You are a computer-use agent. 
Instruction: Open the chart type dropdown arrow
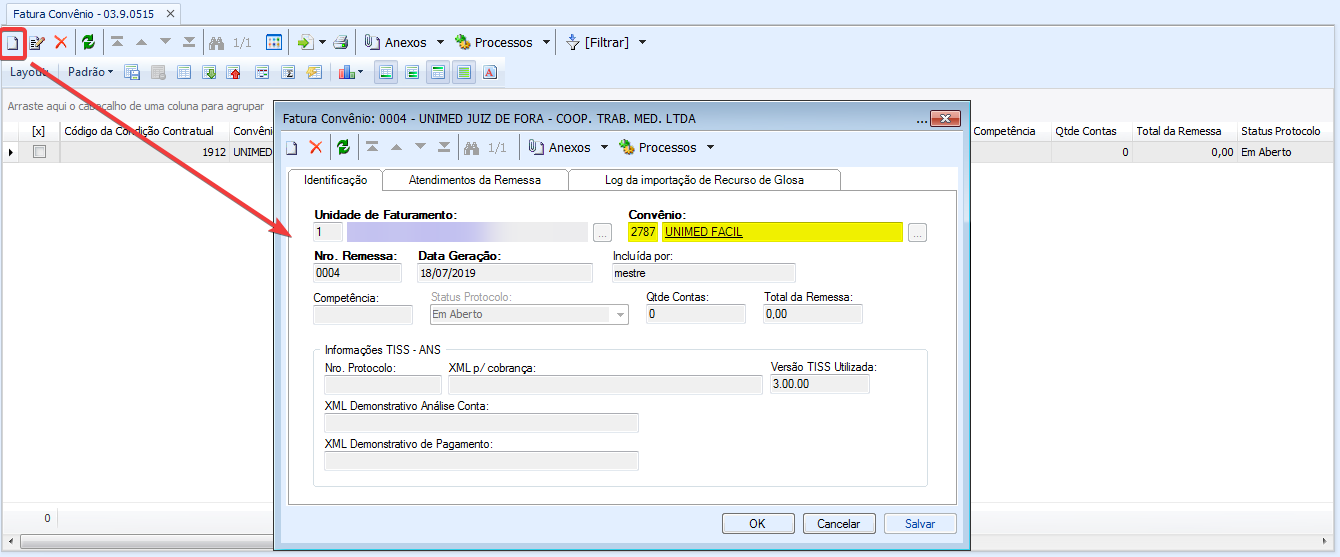[361, 72]
